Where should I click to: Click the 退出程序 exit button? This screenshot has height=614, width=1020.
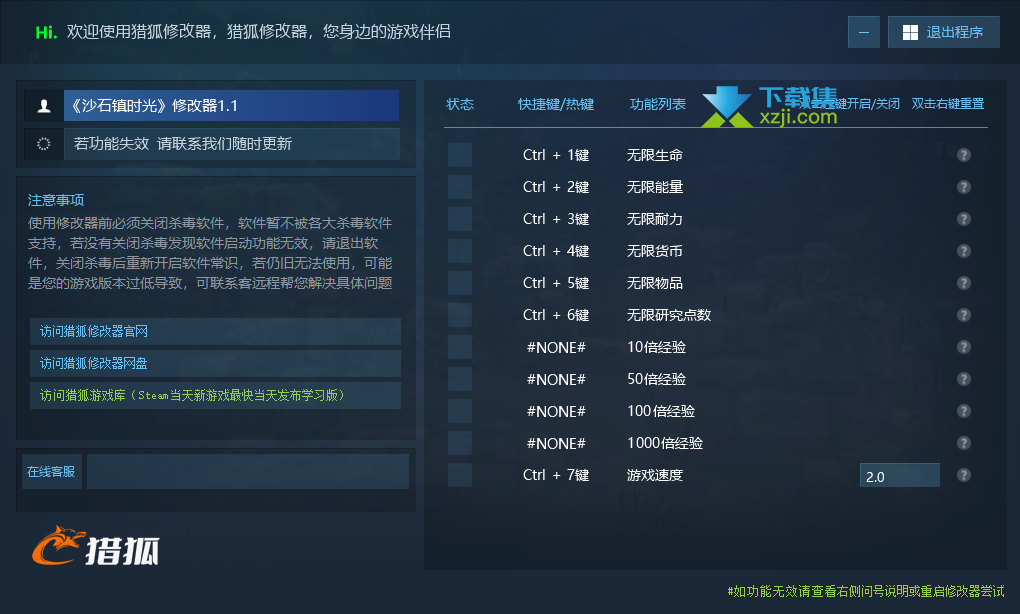tap(943, 32)
